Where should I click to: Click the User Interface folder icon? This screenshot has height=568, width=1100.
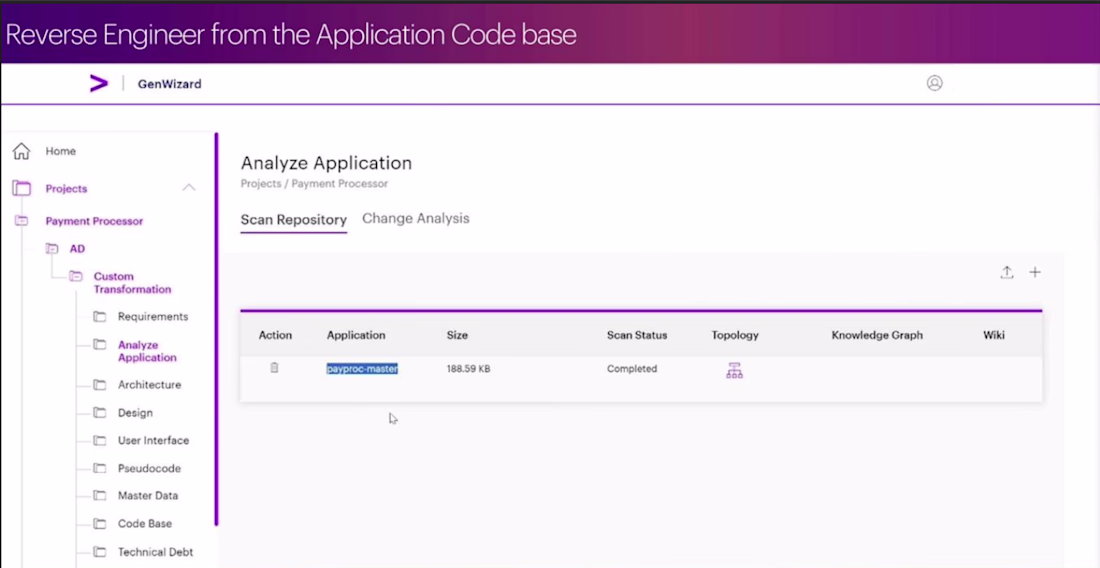tap(100, 440)
